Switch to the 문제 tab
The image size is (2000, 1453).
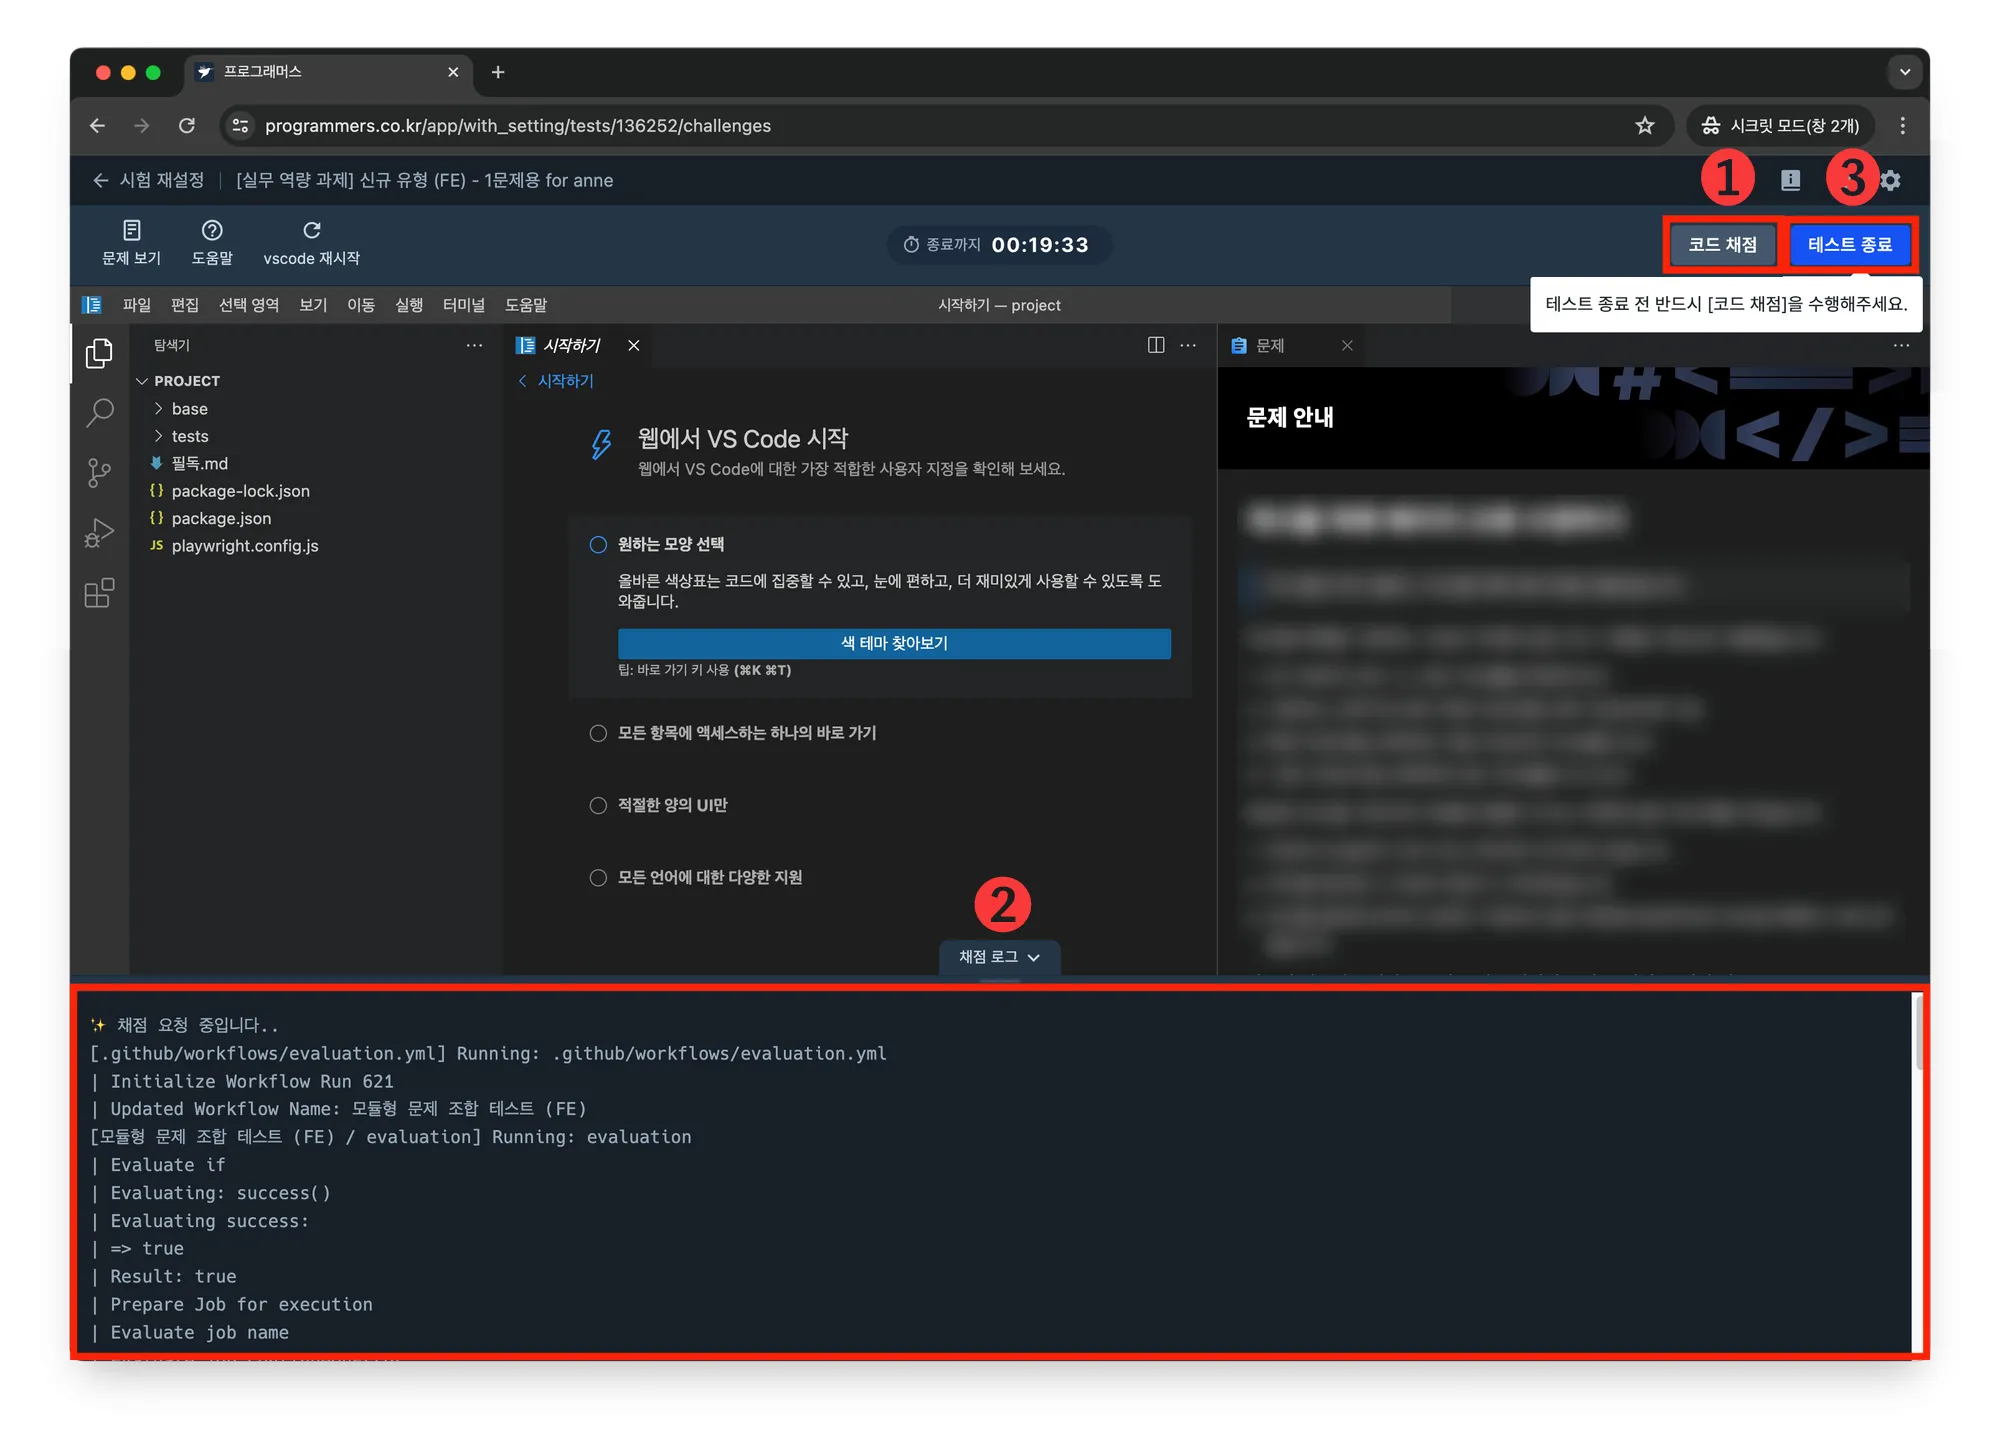(x=1270, y=345)
